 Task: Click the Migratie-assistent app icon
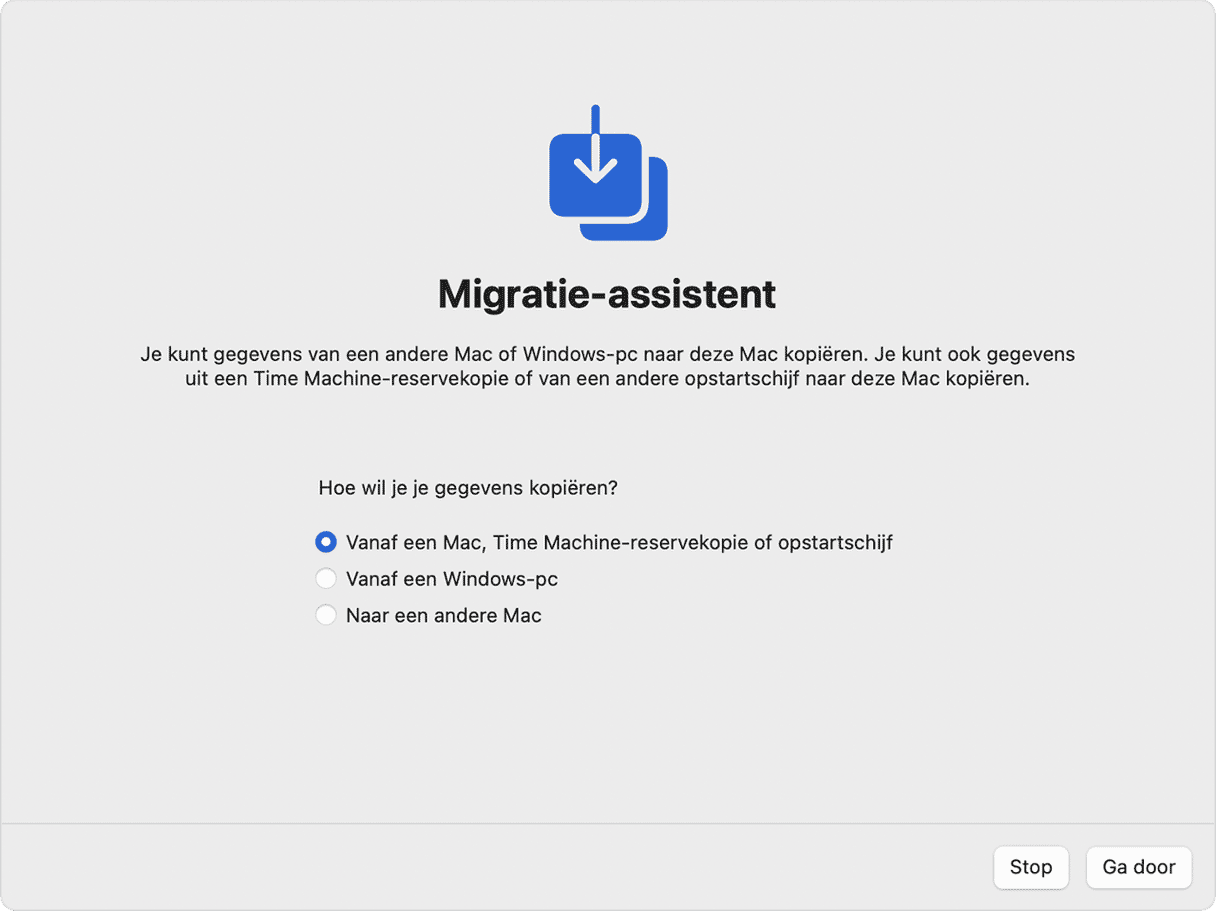[607, 173]
